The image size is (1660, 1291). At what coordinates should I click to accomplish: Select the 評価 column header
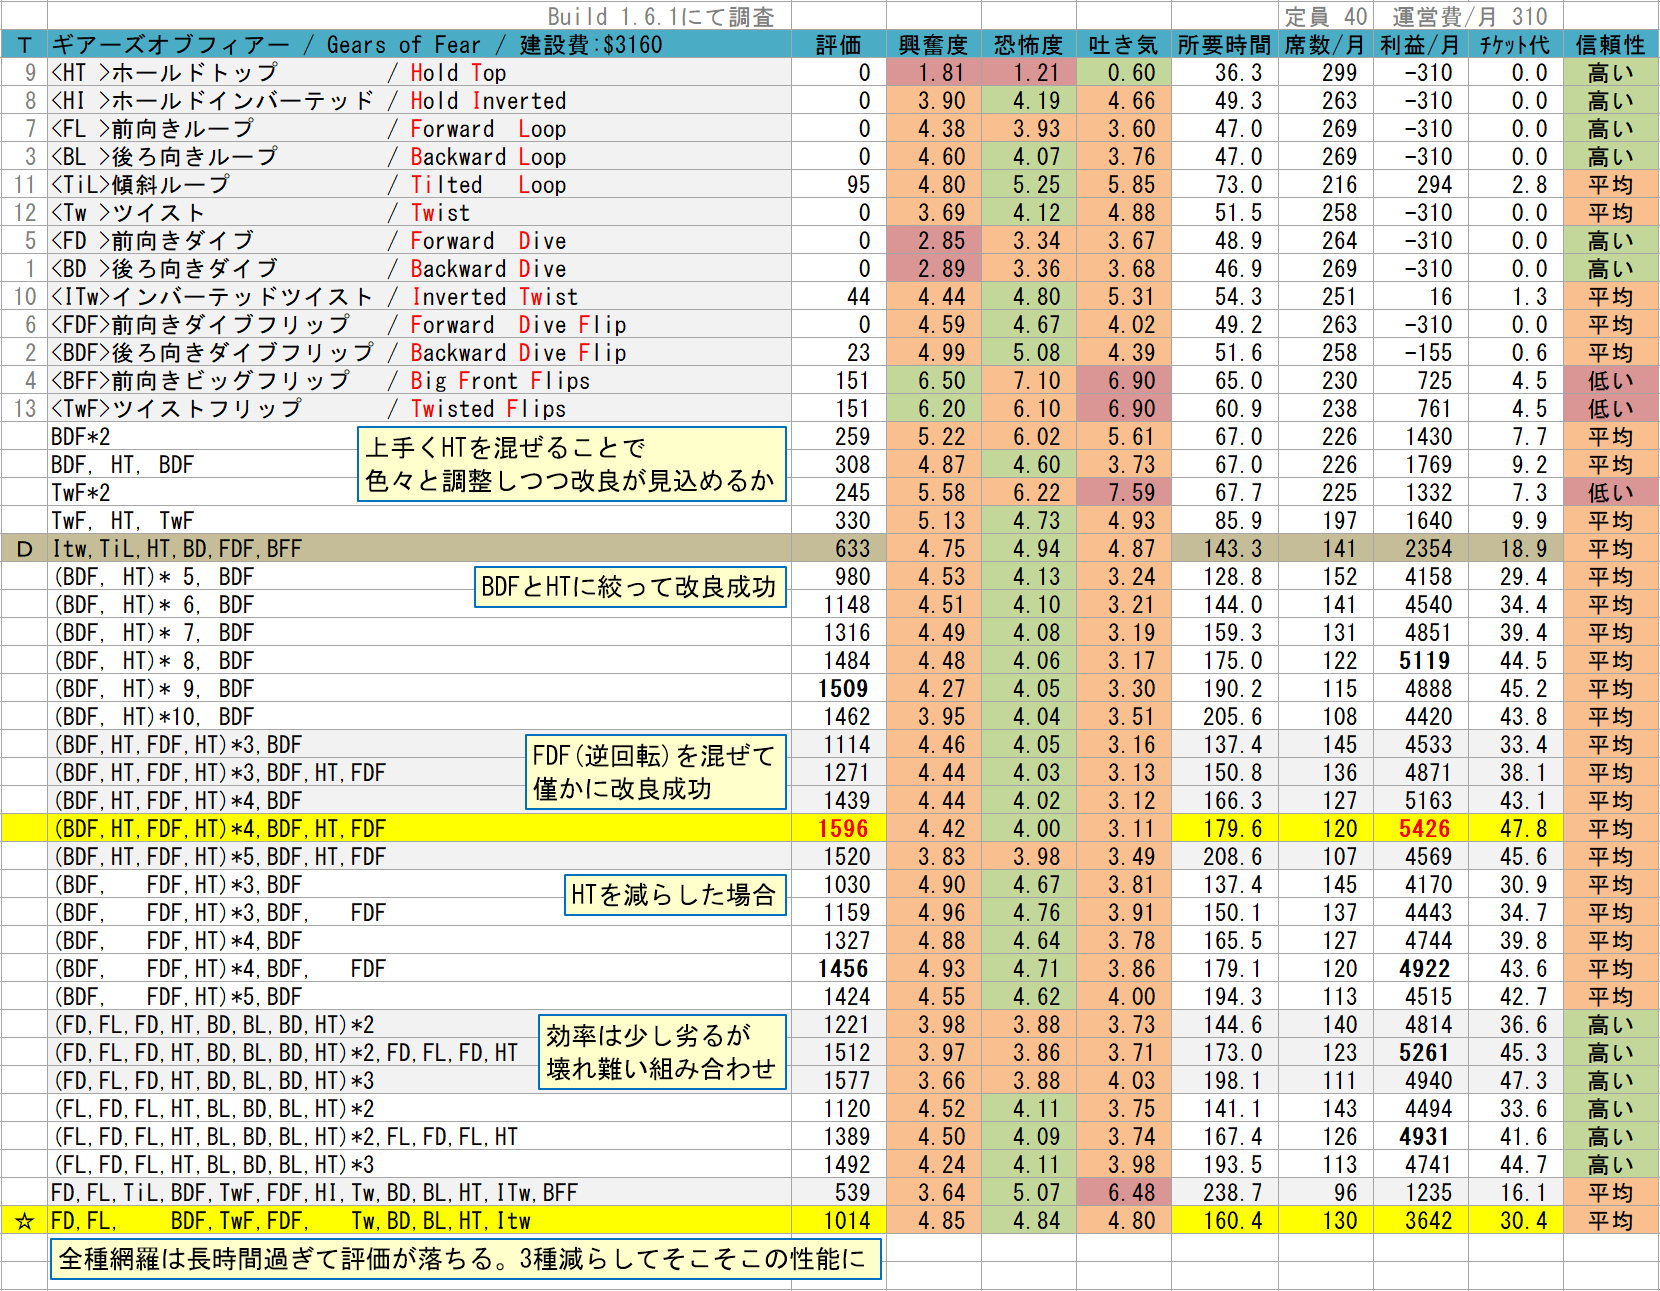pyautogui.click(x=838, y=45)
